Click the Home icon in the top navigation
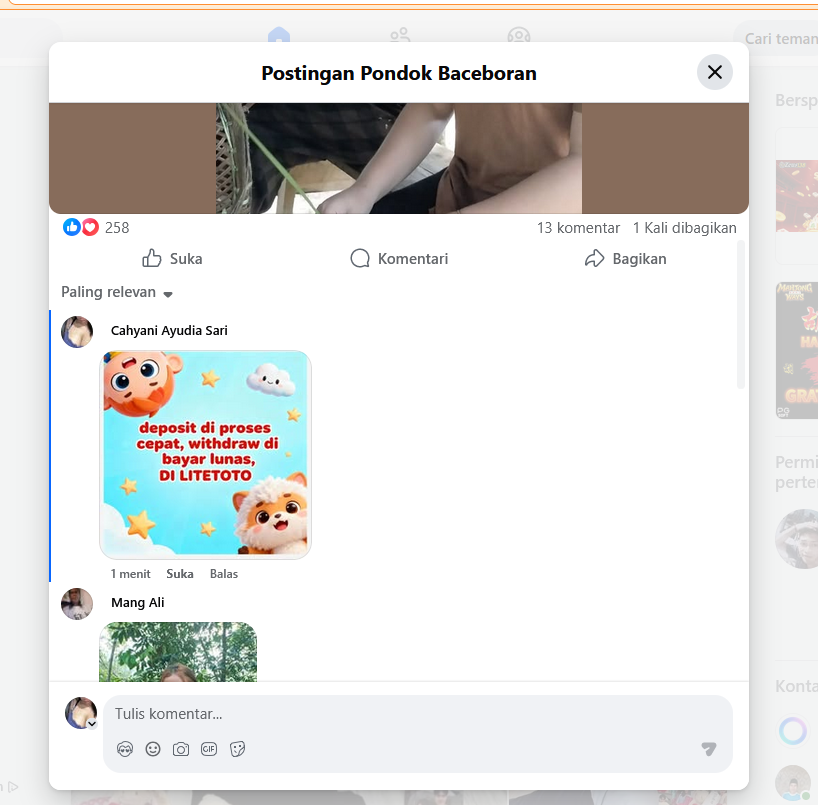818x805 pixels. tap(279, 34)
